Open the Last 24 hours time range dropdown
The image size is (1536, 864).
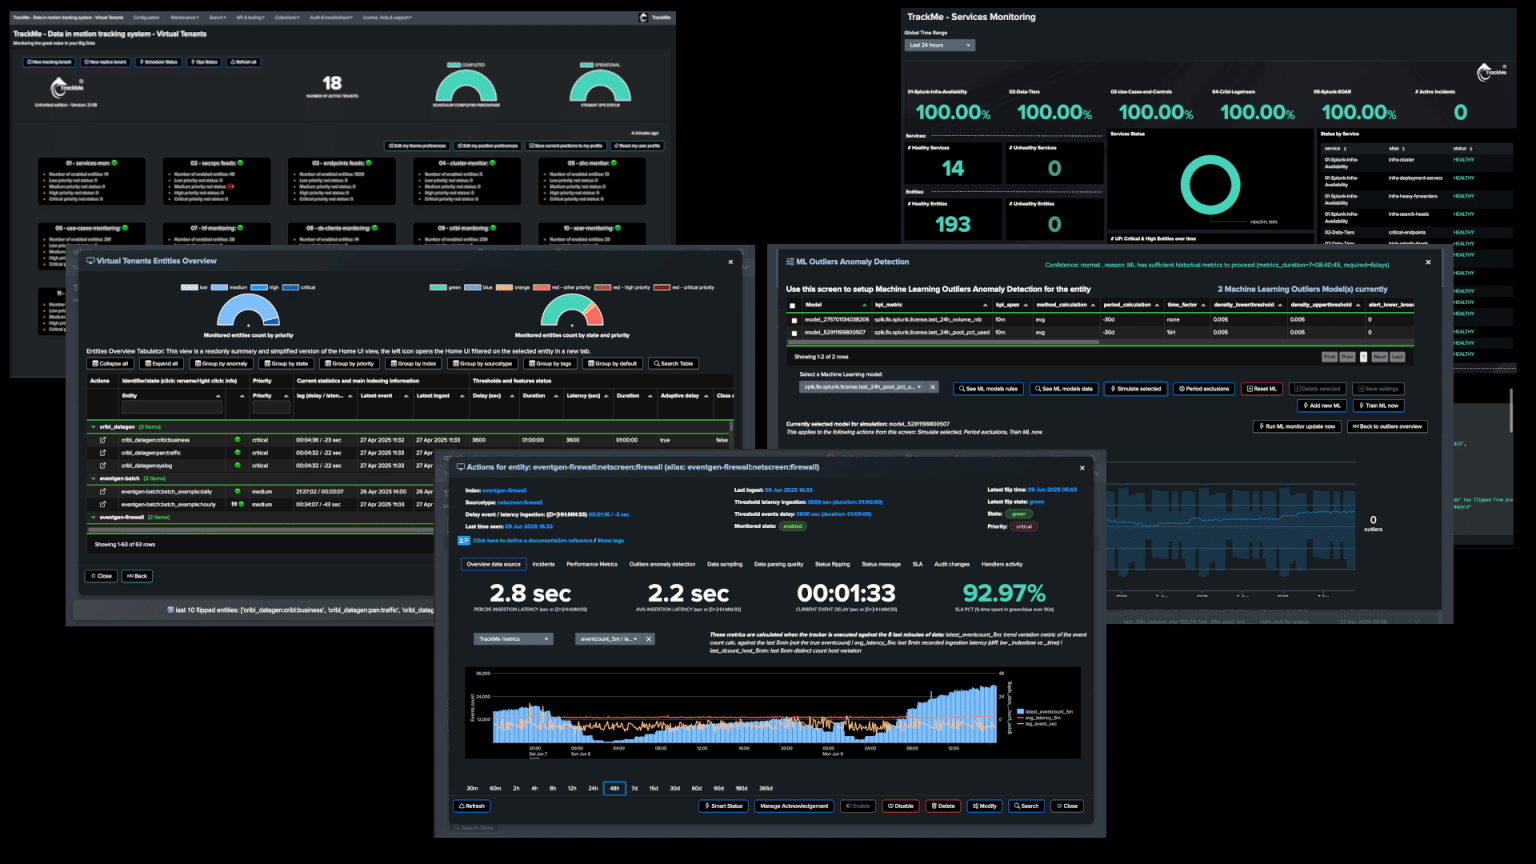(x=939, y=45)
